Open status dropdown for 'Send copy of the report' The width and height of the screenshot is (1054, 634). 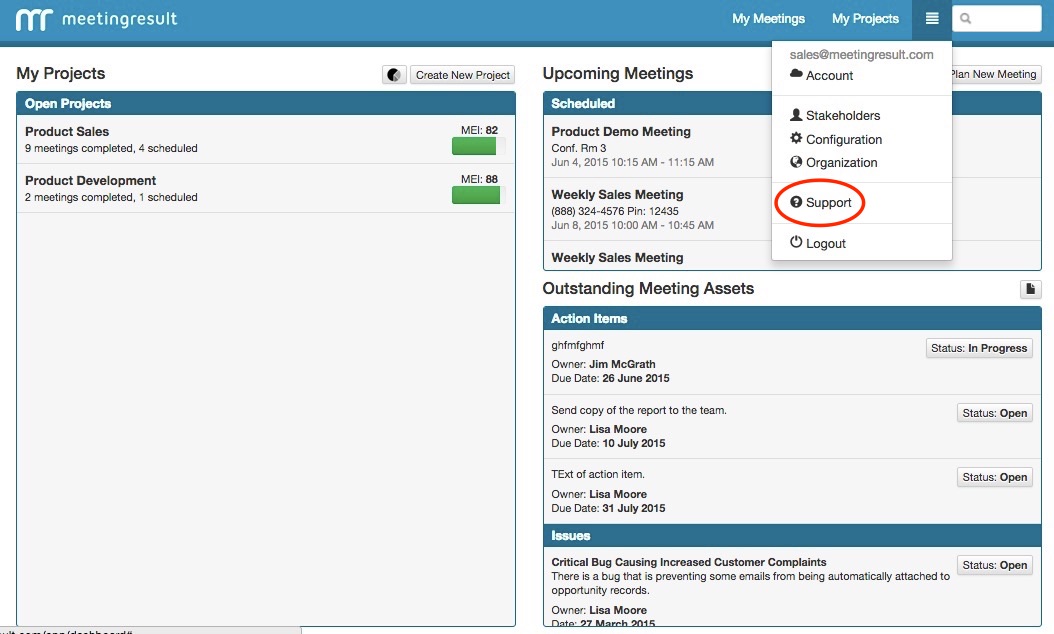[x=994, y=413]
